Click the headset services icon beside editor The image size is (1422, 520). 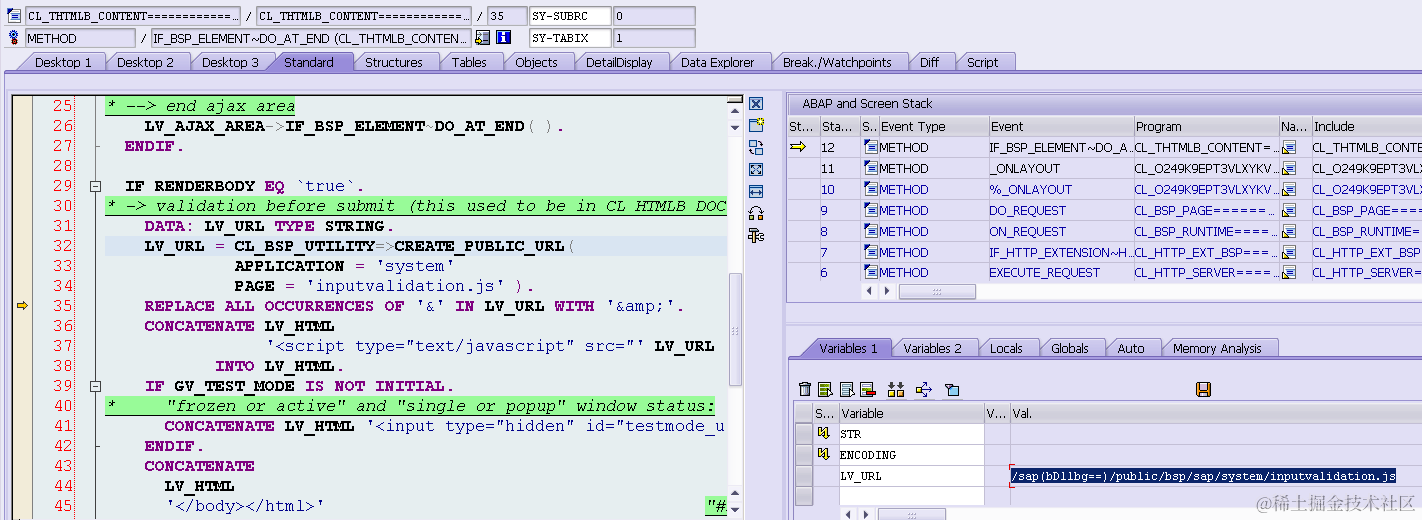(x=756, y=213)
